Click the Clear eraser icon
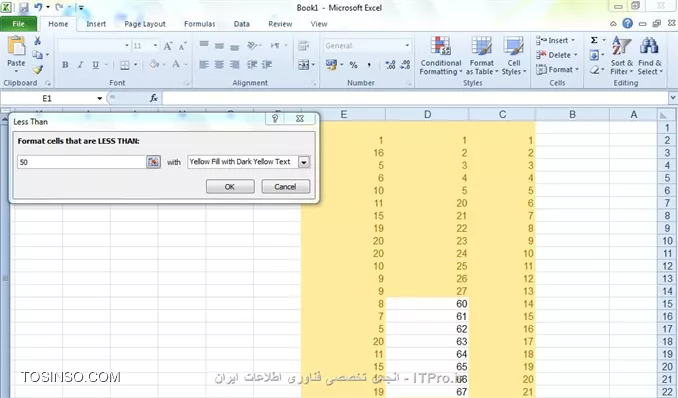 point(594,69)
